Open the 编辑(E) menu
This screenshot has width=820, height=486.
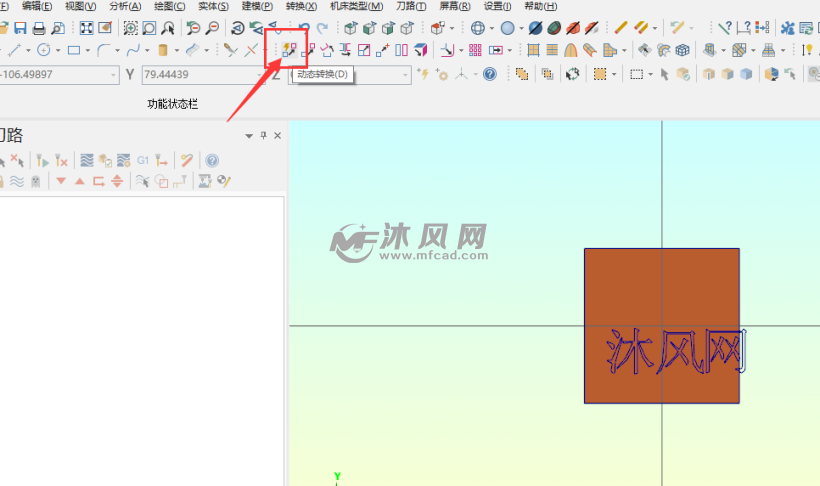click(37, 6)
